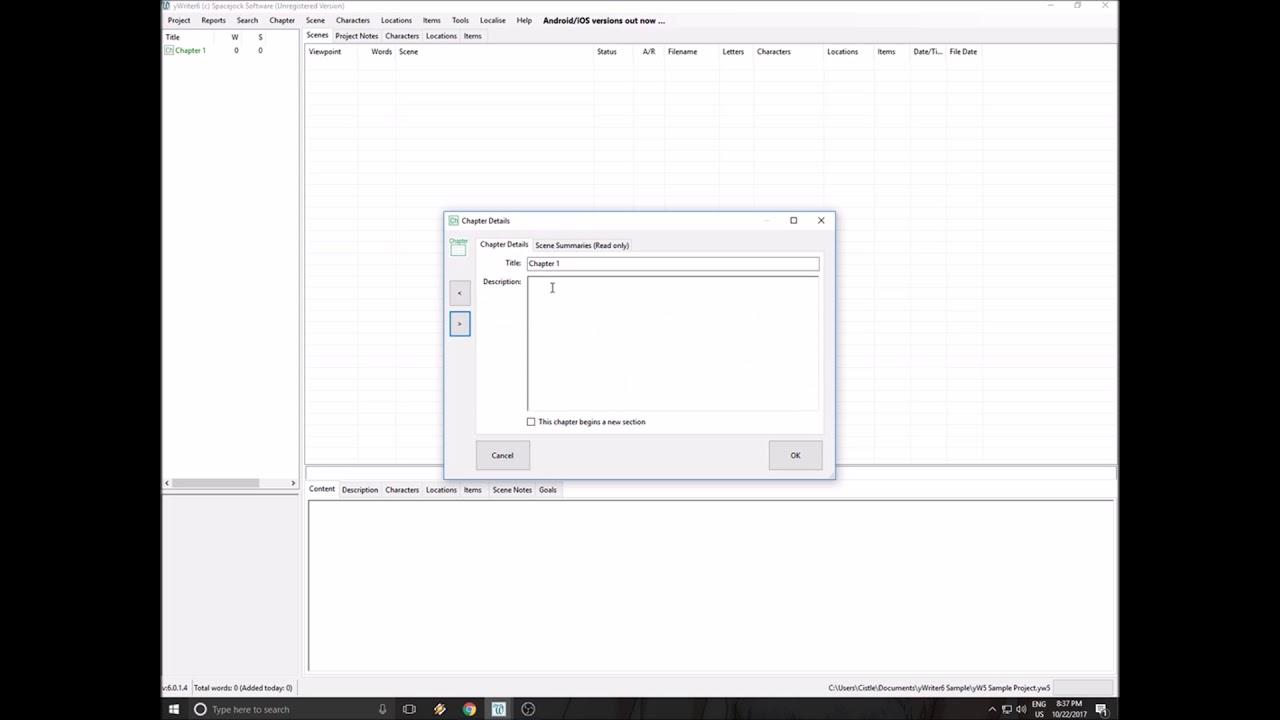Open the Locations menu in menu bar
This screenshot has width=1280, height=720.
point(396,20)
